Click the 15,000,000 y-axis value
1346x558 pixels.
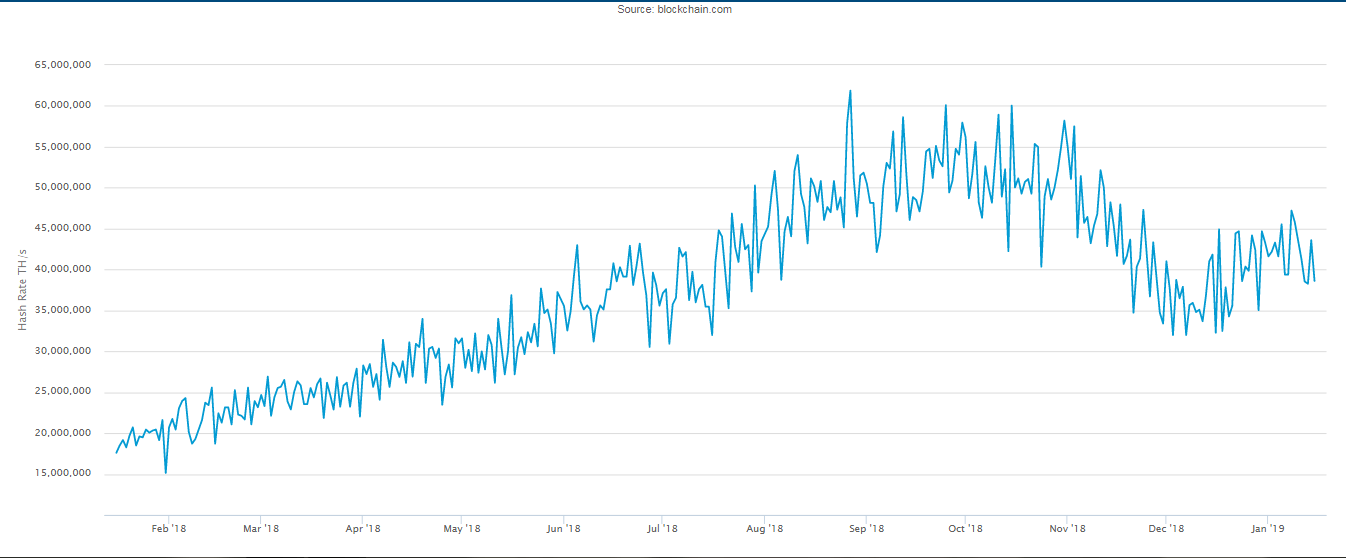tap(64, 474)
